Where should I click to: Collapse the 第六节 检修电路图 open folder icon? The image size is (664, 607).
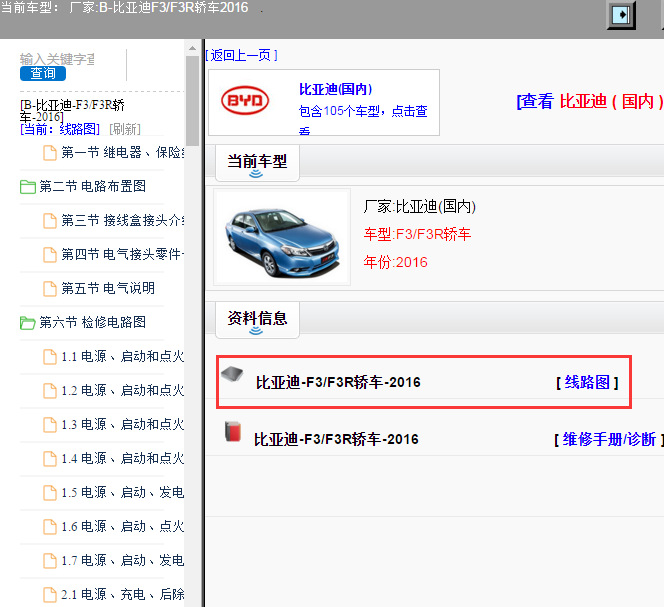pyautogui.click(x=28, y=323)
